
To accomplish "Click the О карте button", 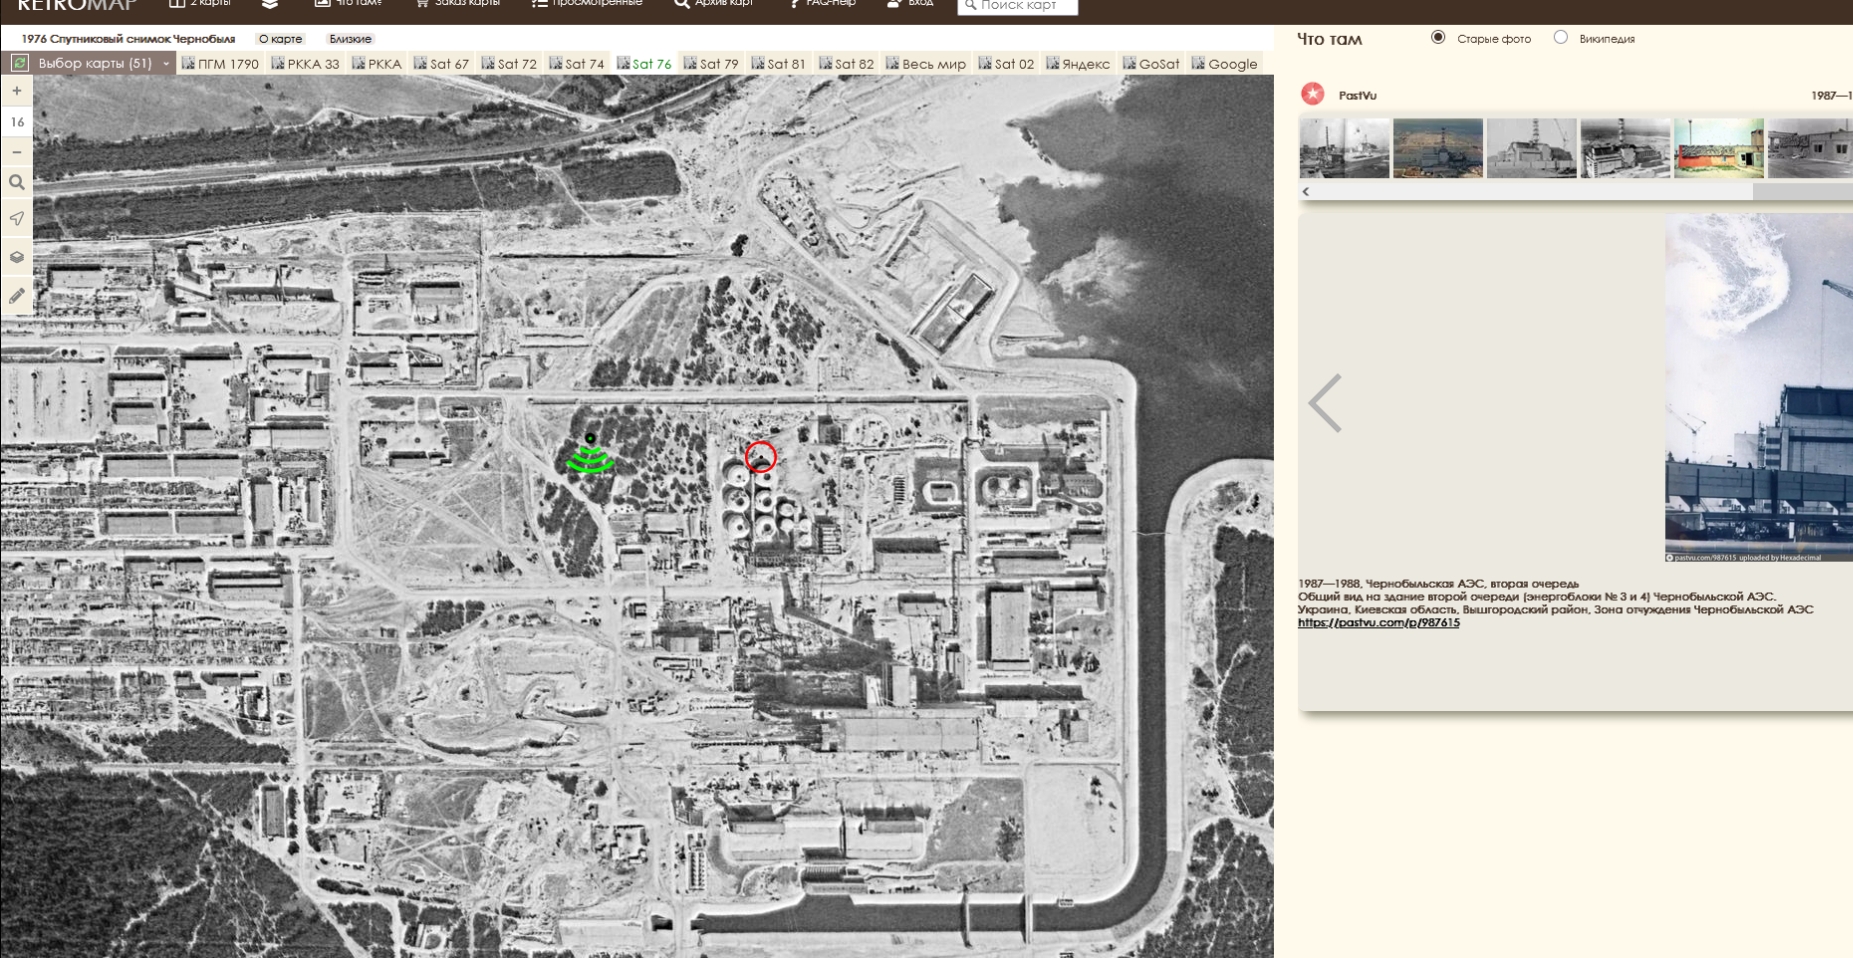I will pyautogui.click(x=280, y=39).
